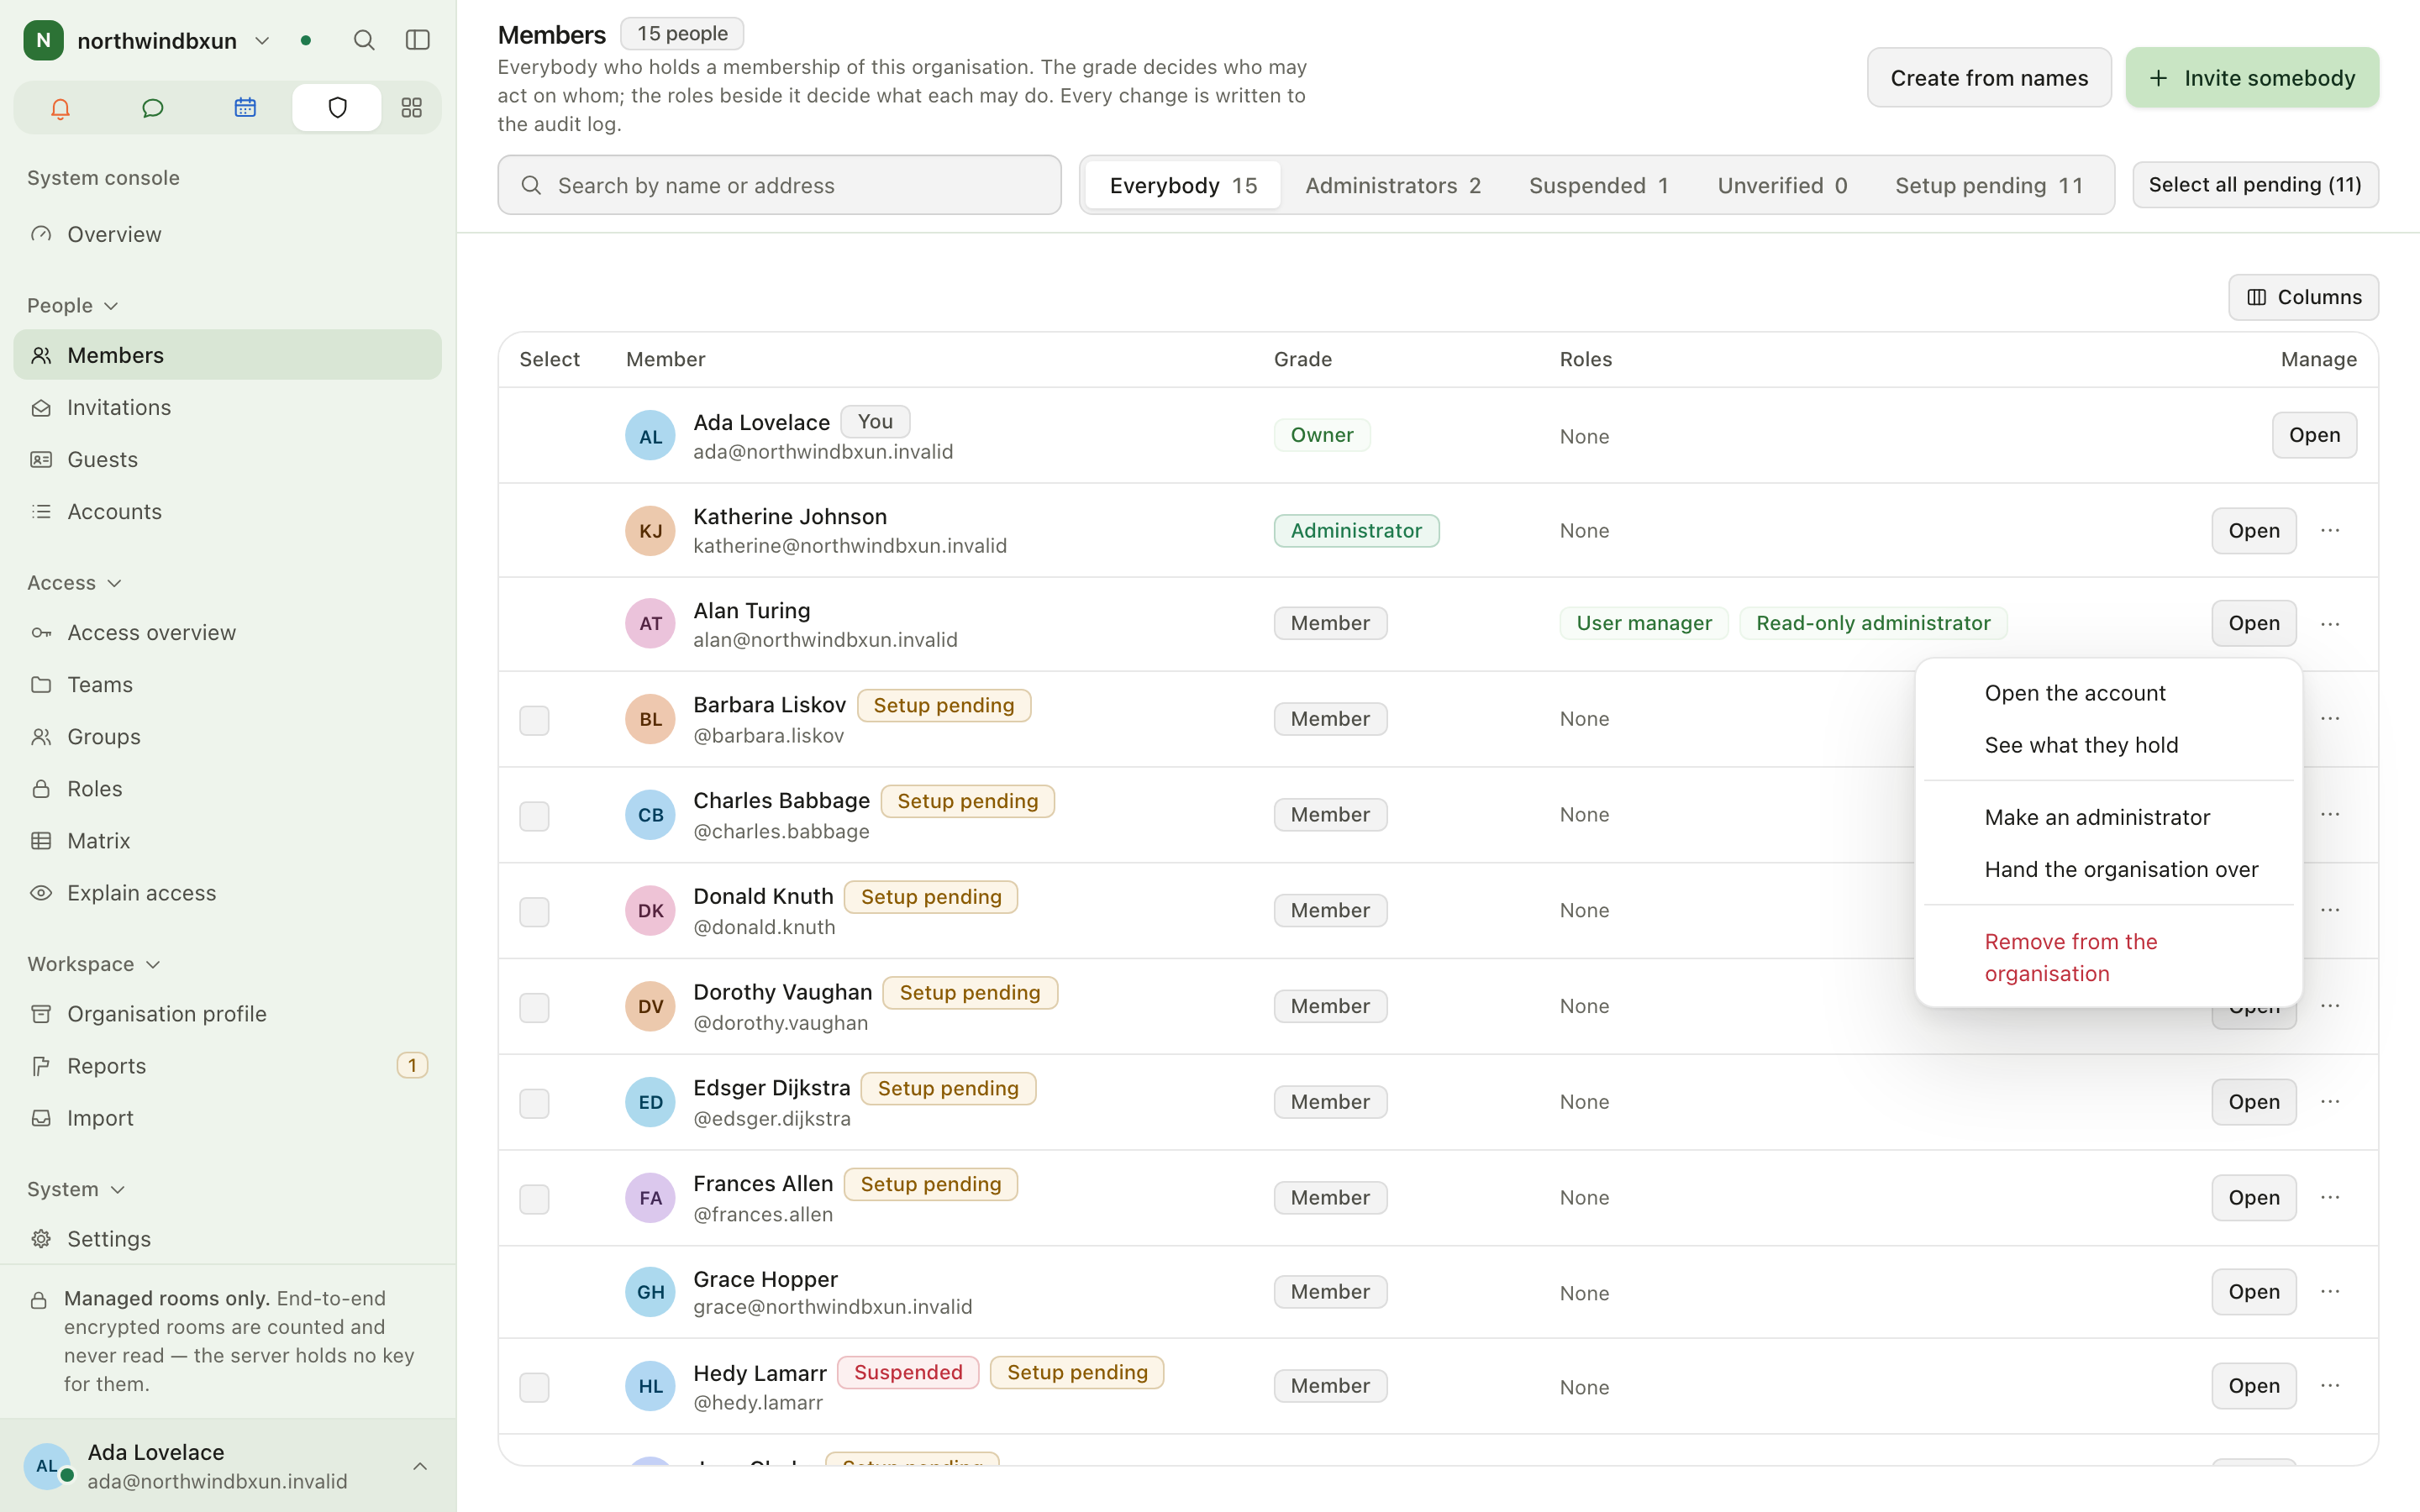Focus the Search by name or address field
Screen dimensions: 2420x1512
point(779,185)
